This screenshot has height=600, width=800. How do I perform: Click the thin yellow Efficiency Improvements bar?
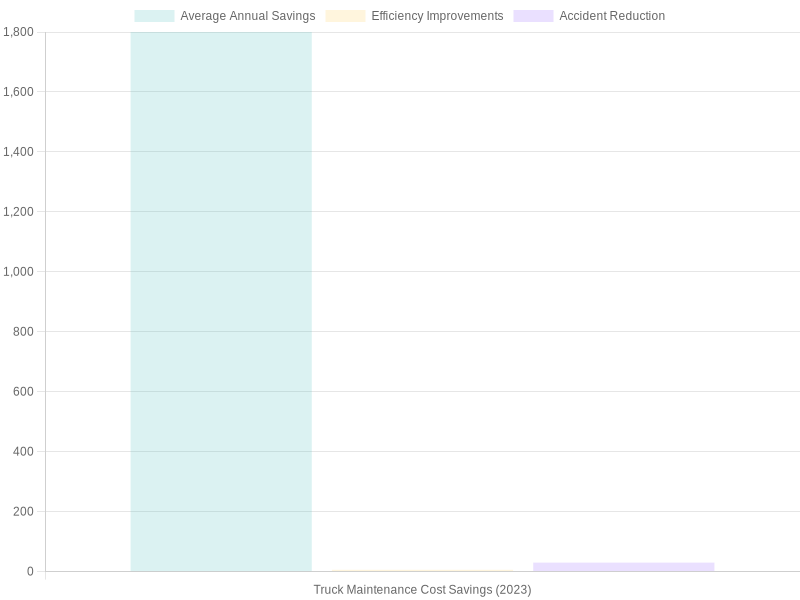(x=422, y=571)
